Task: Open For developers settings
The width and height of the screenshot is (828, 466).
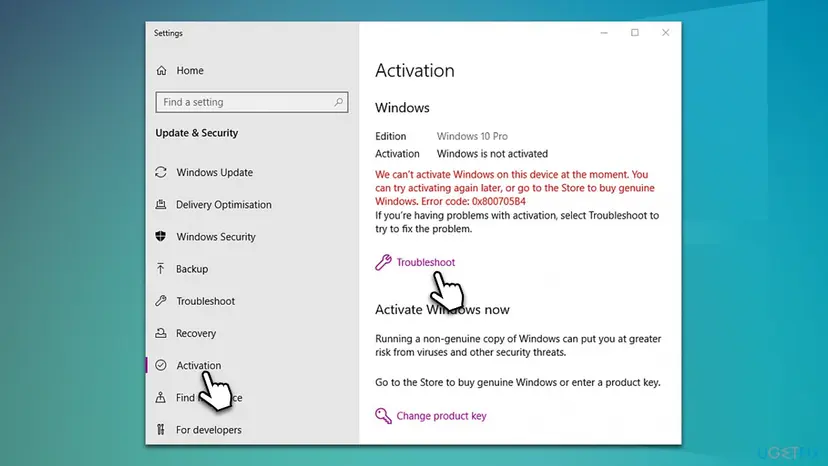Action: 209,430
